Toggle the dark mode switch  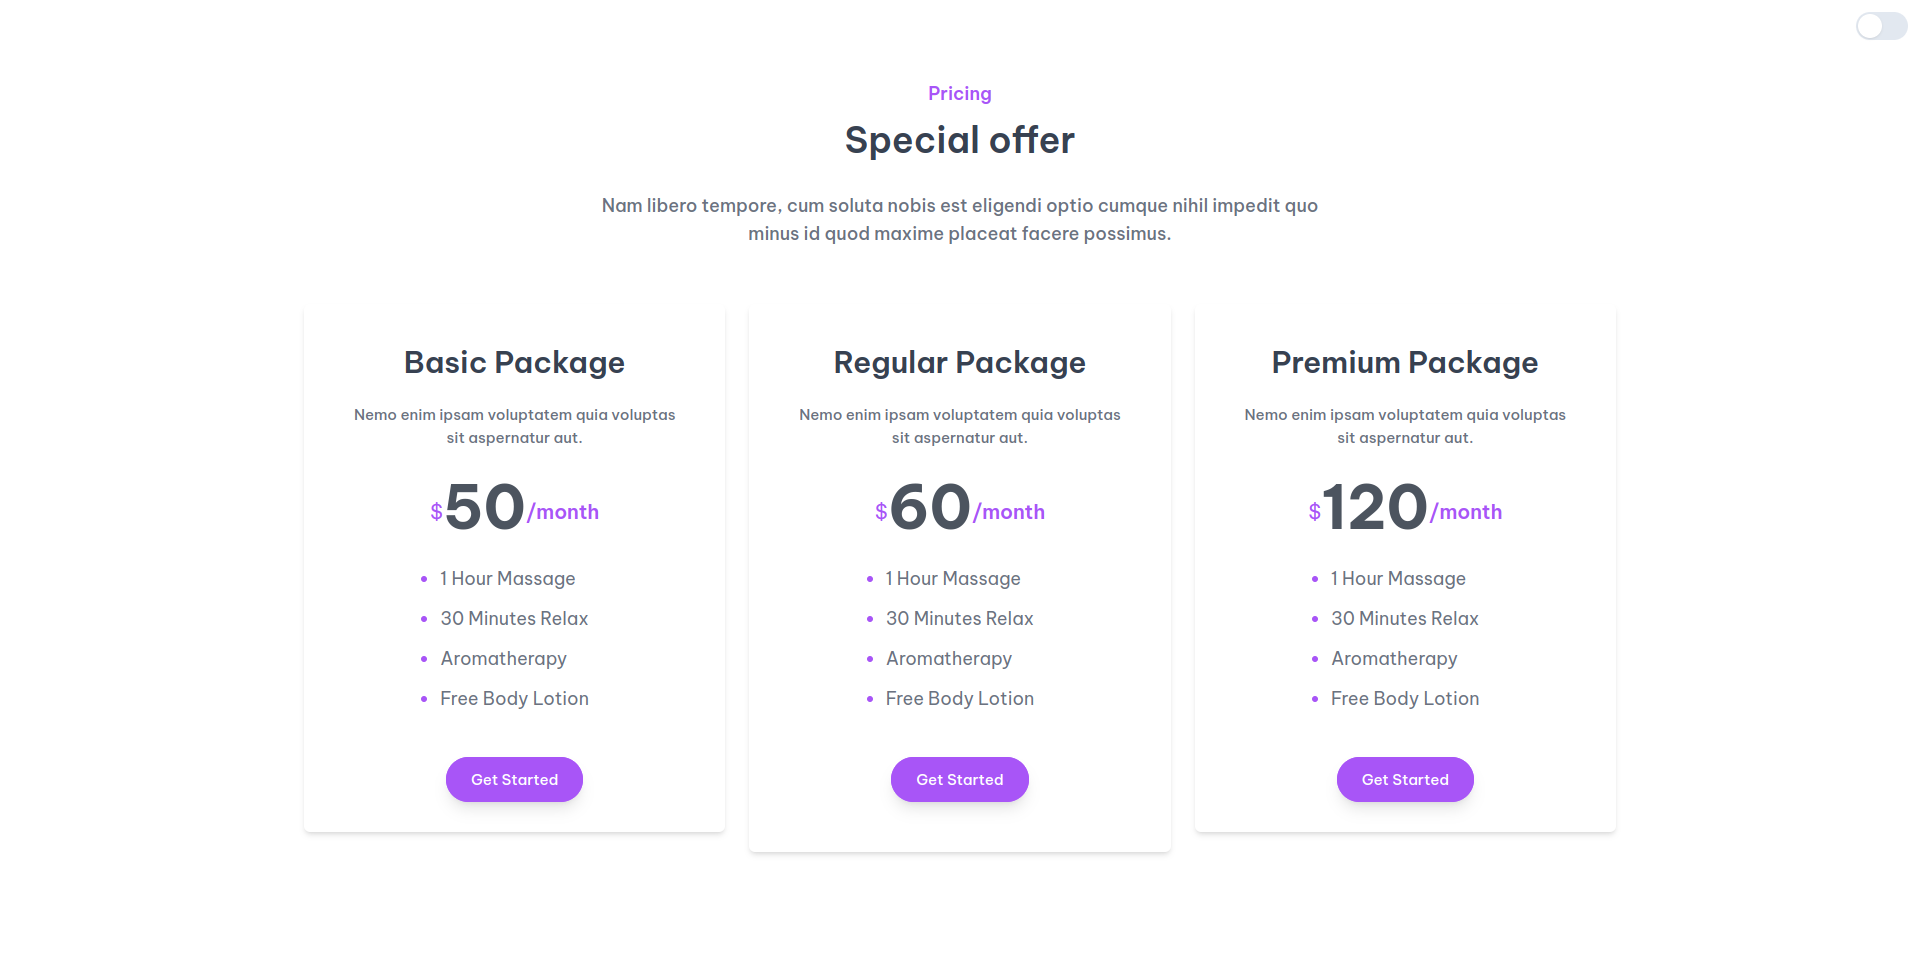click(x=1881, y=26)
